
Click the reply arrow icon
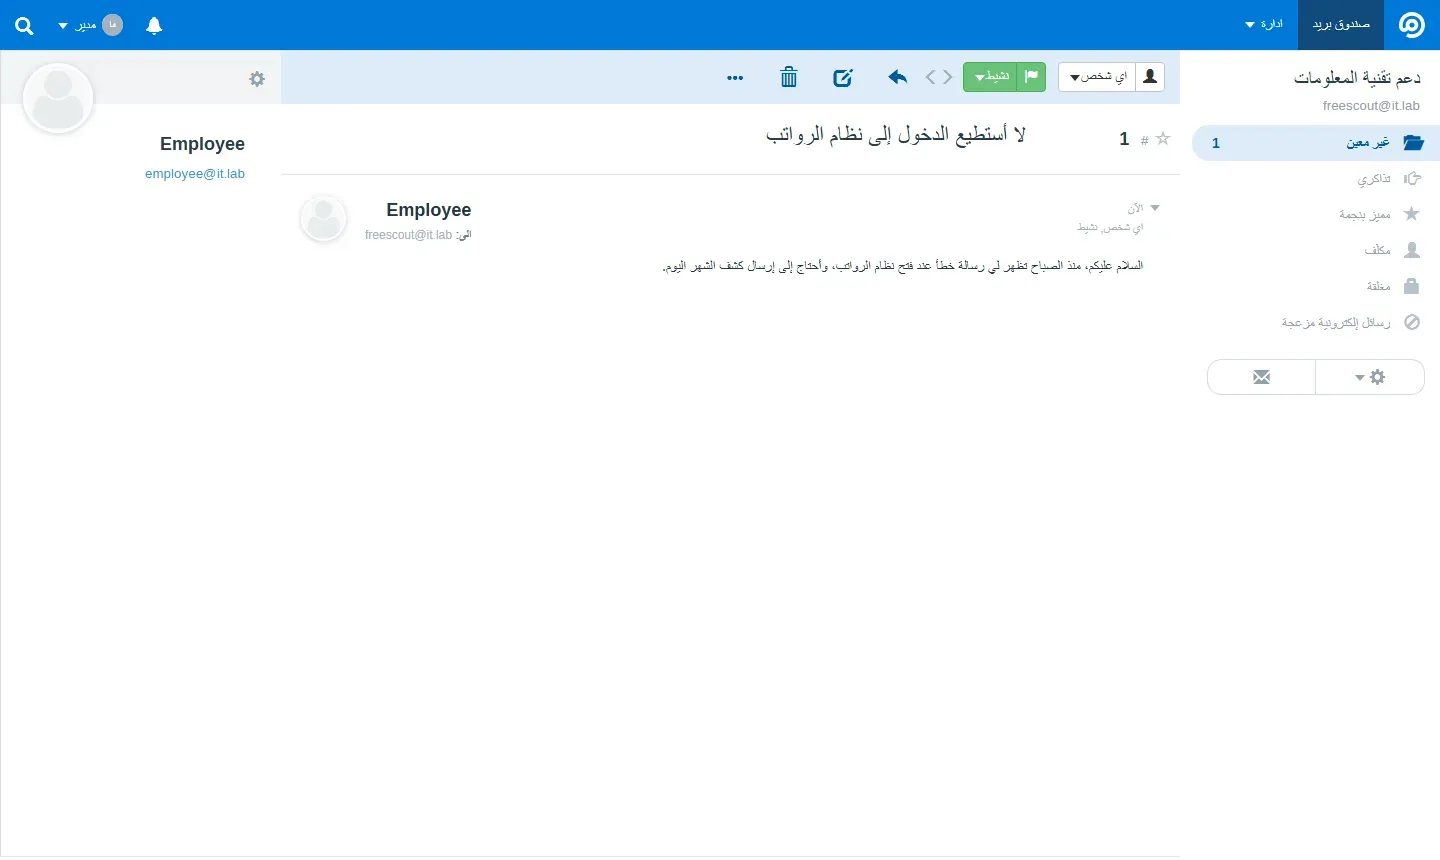(898, 77)
